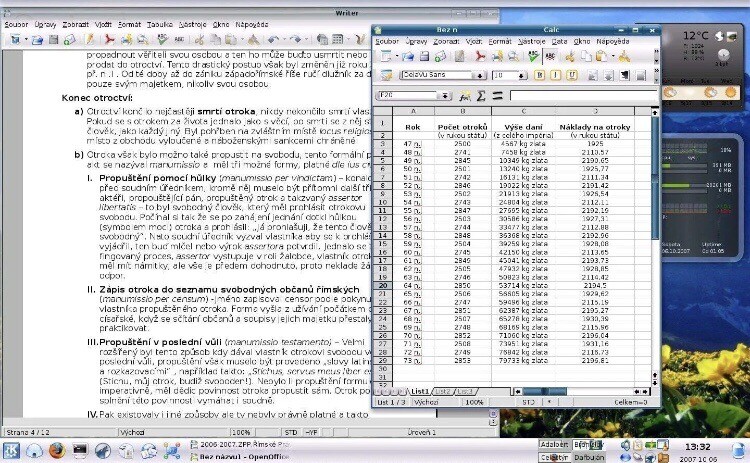The height and width of the screenshot is (463, 750).
Task: Open the Formát menu in Calc
Action: coord(500,42)
